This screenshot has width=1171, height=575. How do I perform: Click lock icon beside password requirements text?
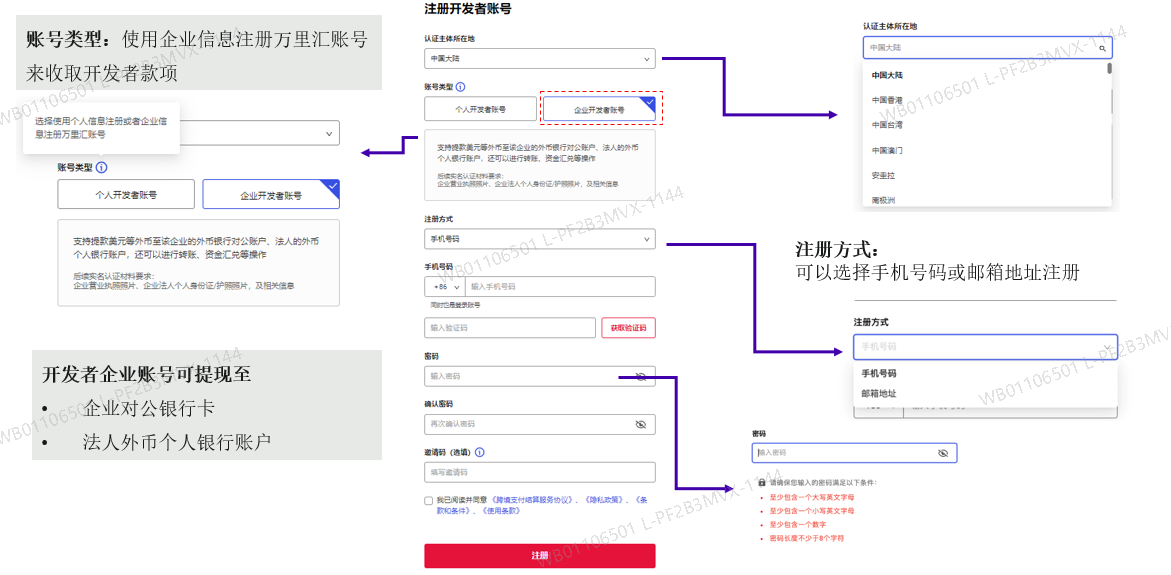tap(762, 482)
